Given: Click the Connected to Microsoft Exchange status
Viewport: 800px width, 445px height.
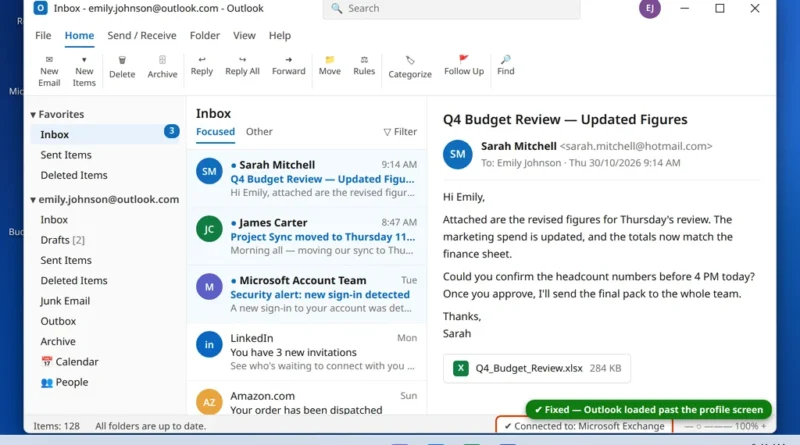Looking at the screenshot, I should click(584, 426).
